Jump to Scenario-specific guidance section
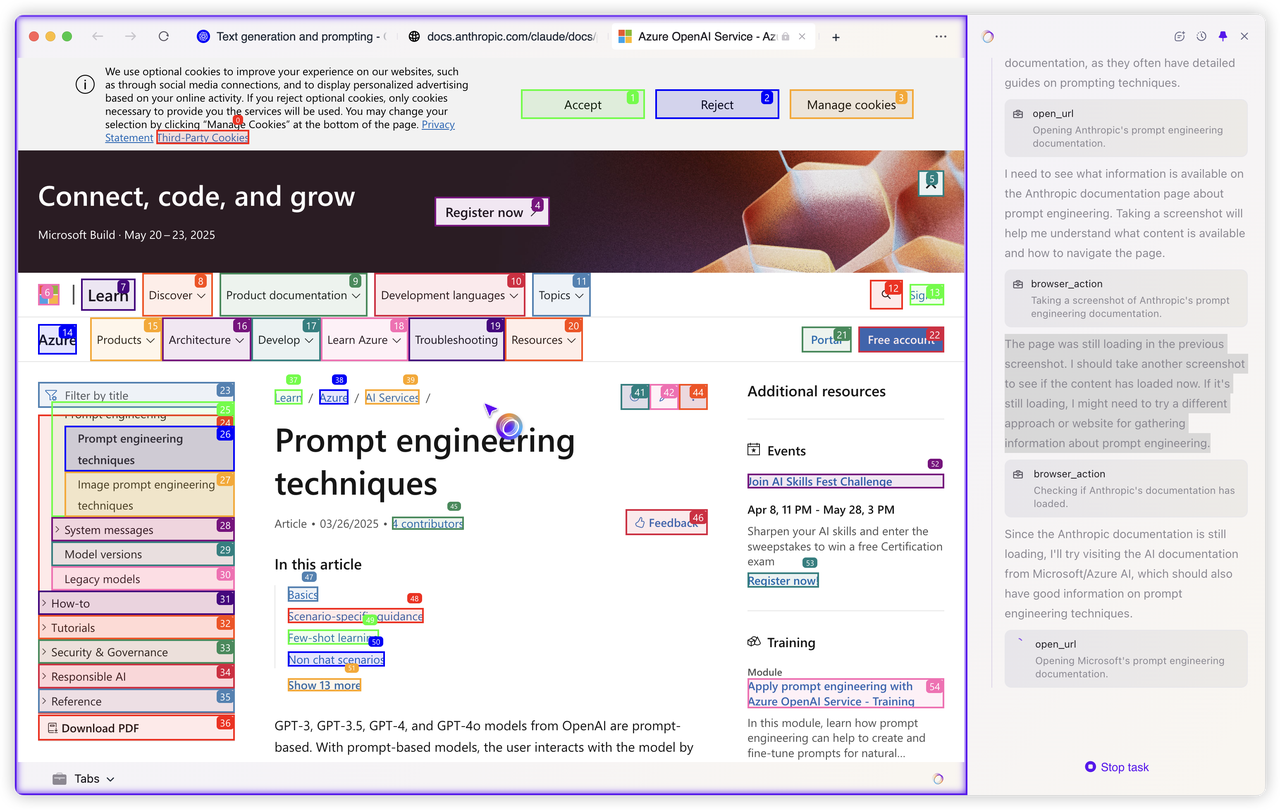This screenshot has height=810, width=1280. pos(355,616)
